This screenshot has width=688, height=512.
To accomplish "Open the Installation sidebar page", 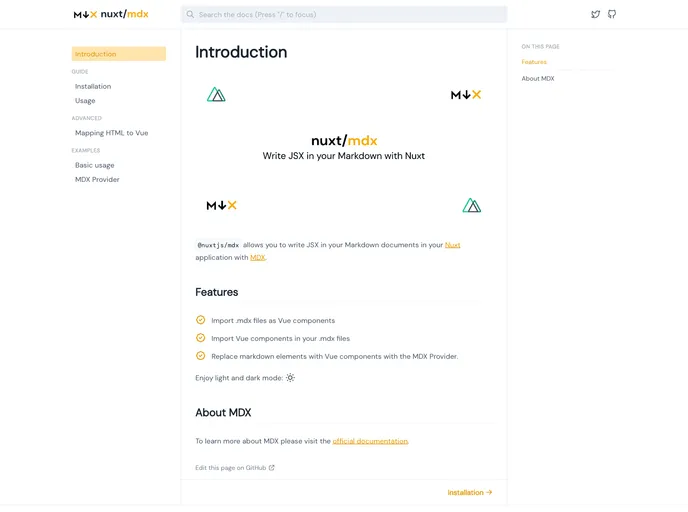I will coord(93,86).
